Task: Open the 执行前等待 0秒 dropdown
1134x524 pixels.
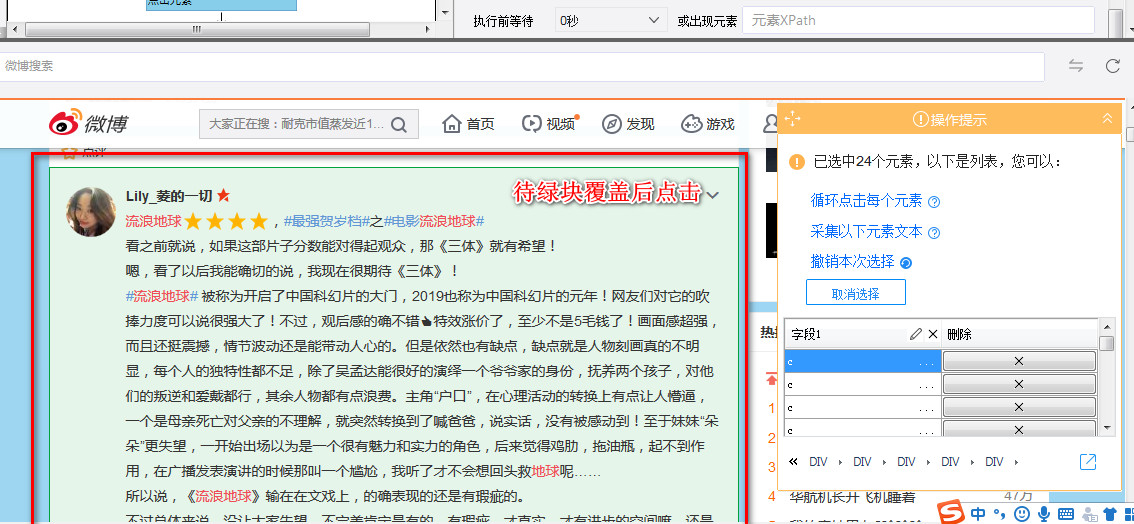Action: point(610,20)
